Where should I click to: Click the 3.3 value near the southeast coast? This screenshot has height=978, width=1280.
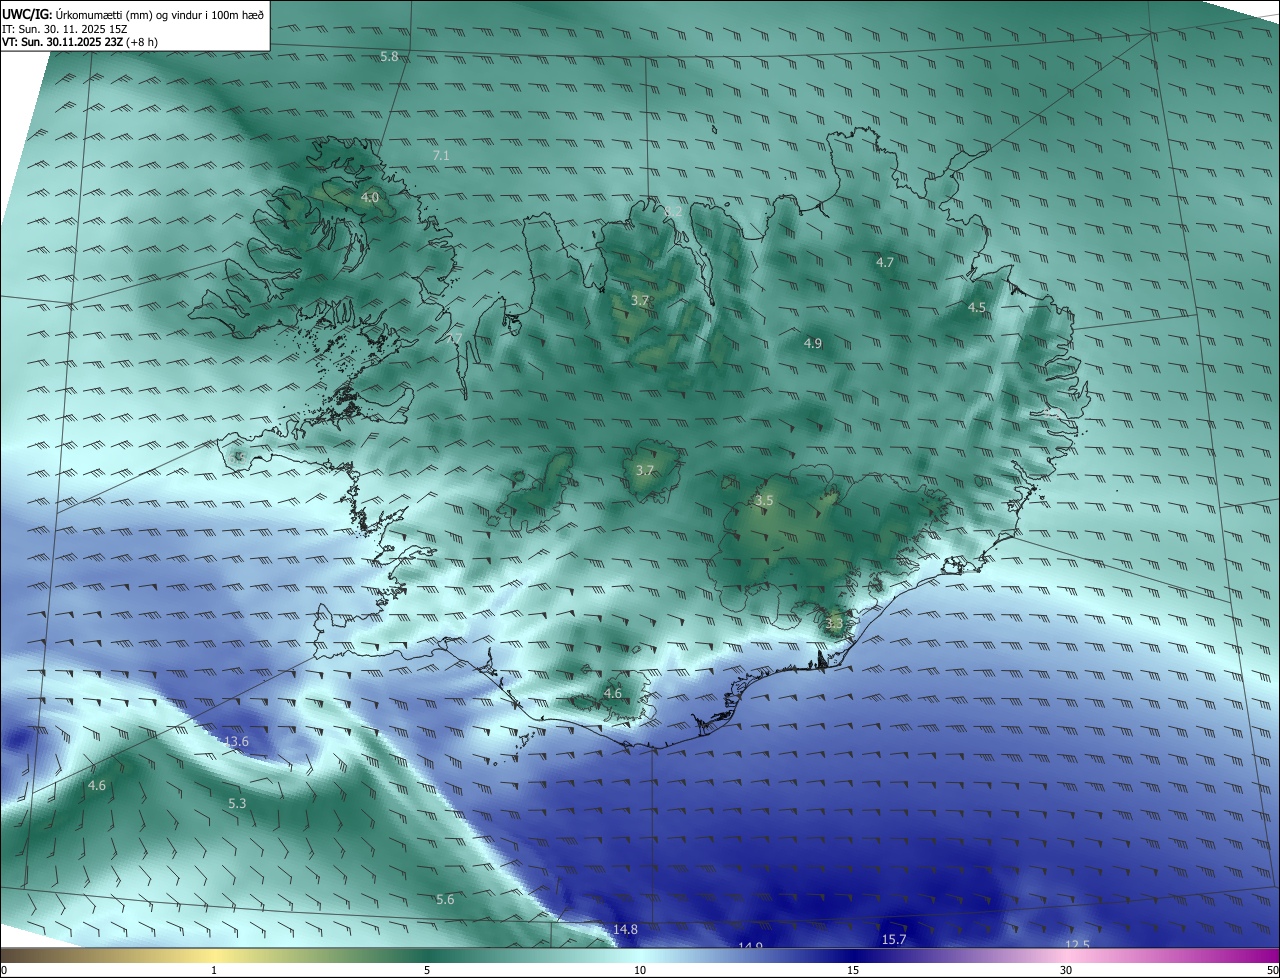point(835,624)
